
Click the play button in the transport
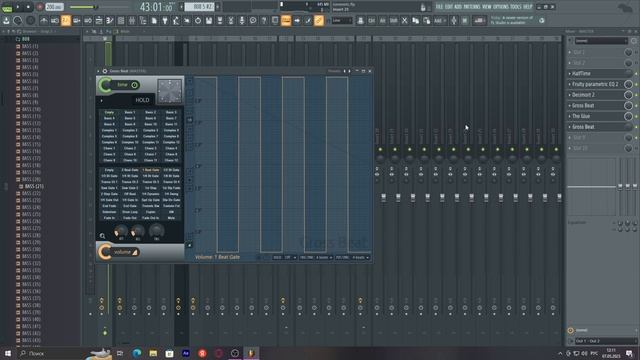coord(18,7)
